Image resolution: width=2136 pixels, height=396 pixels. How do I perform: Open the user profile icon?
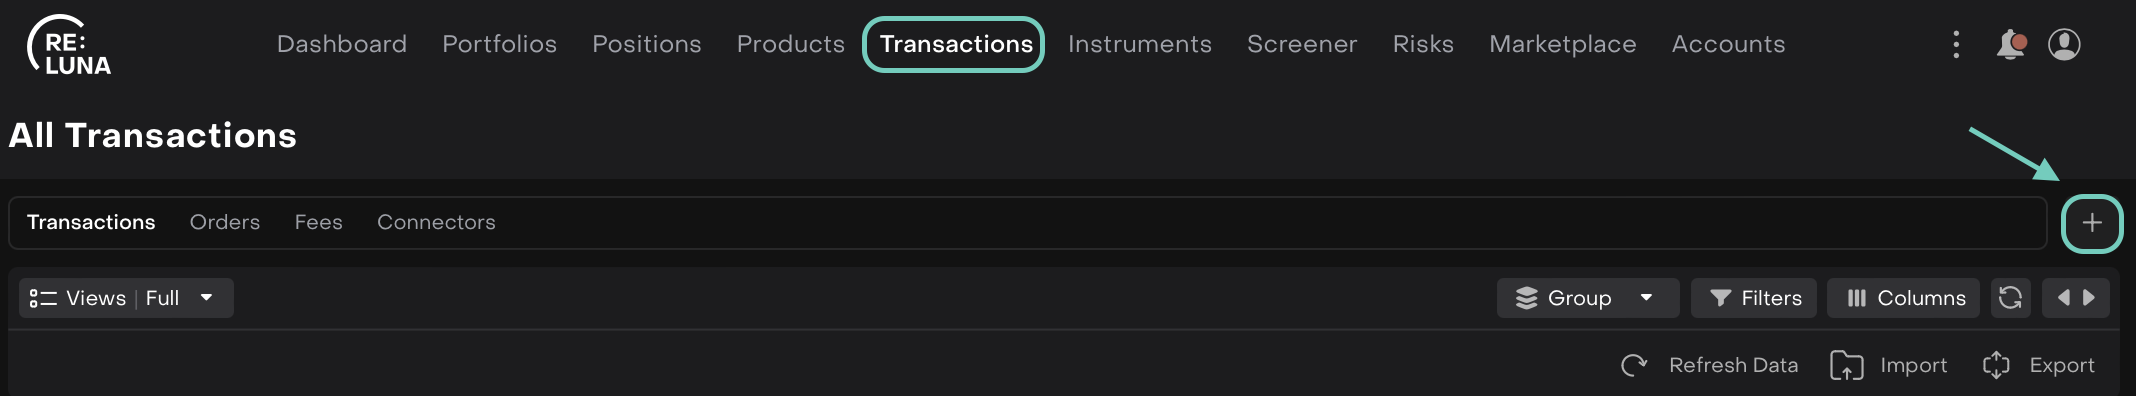pyautogui.click(x=2064, y=44)
